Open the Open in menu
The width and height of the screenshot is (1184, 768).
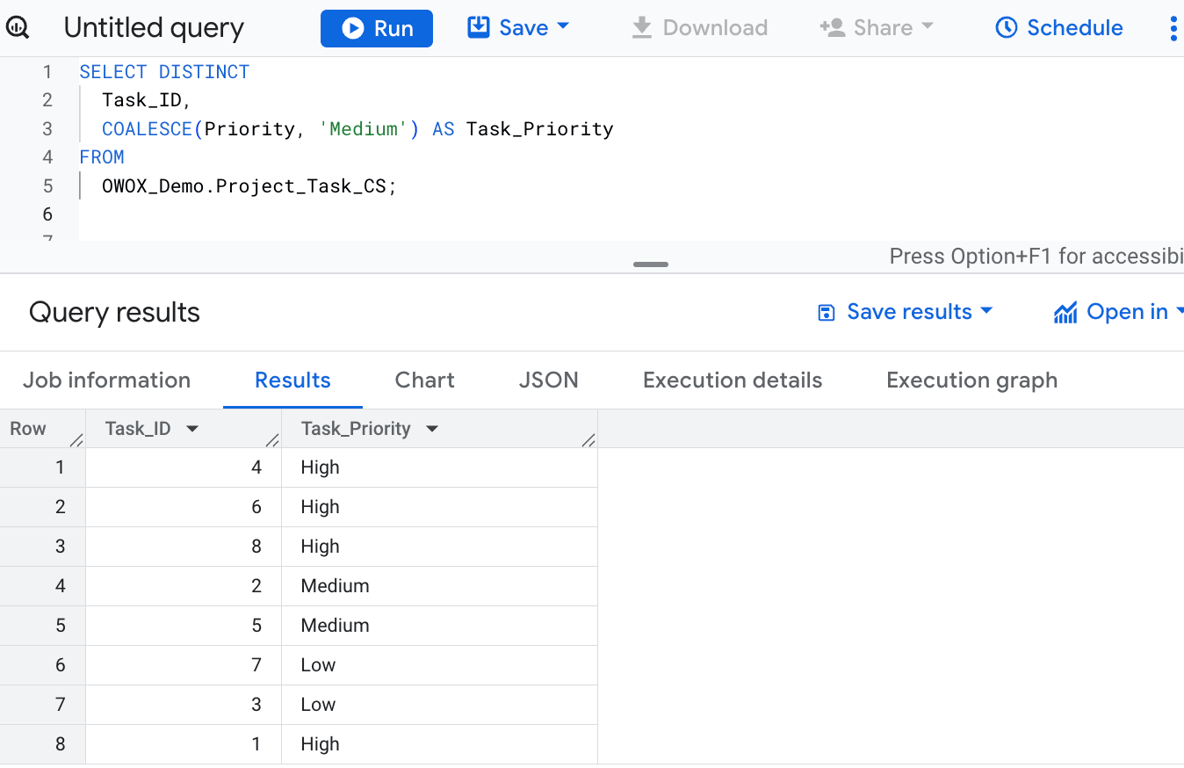[1118, 312]
